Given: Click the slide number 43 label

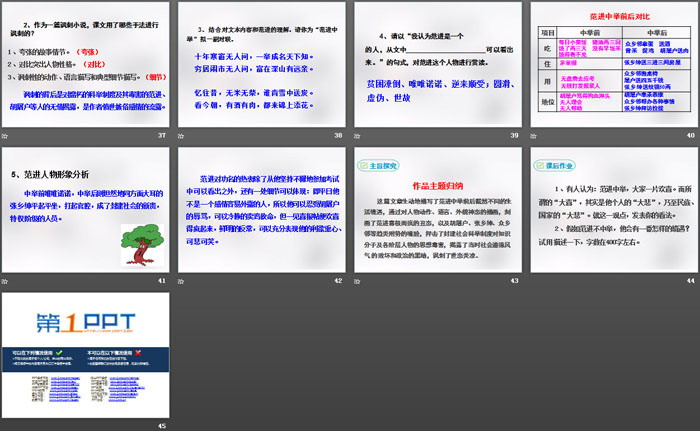Looking at the screenshot, I should coord(514,281).
